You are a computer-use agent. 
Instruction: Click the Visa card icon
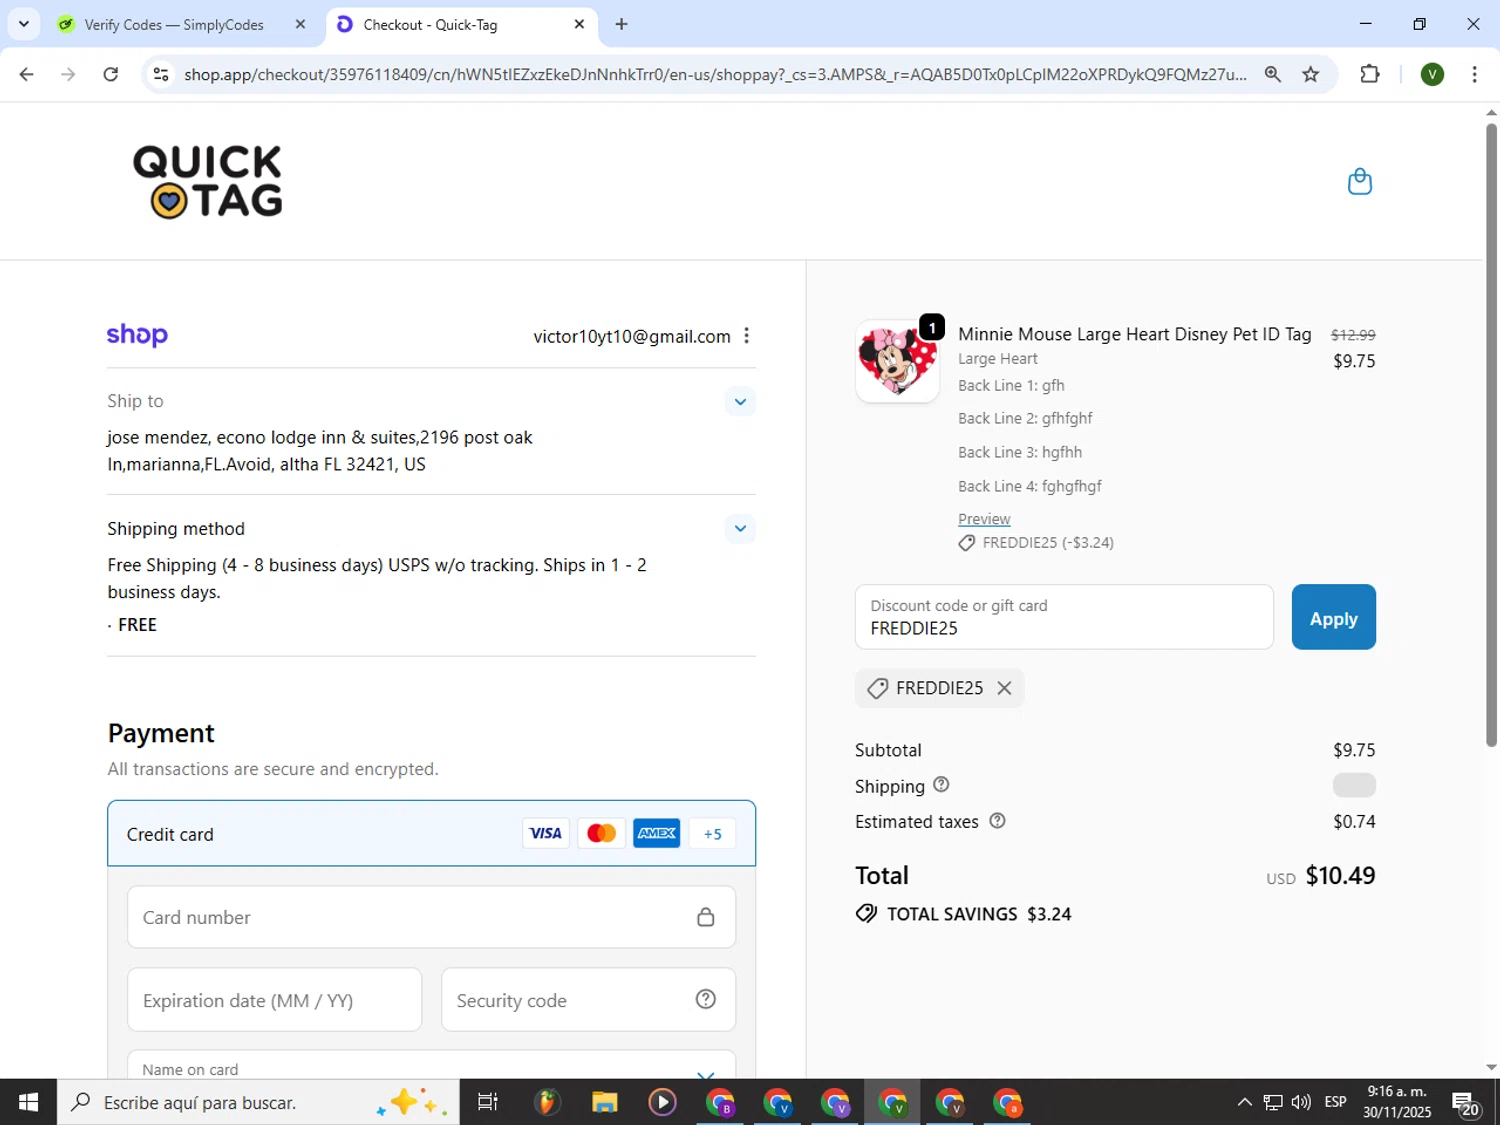[545, 833]
